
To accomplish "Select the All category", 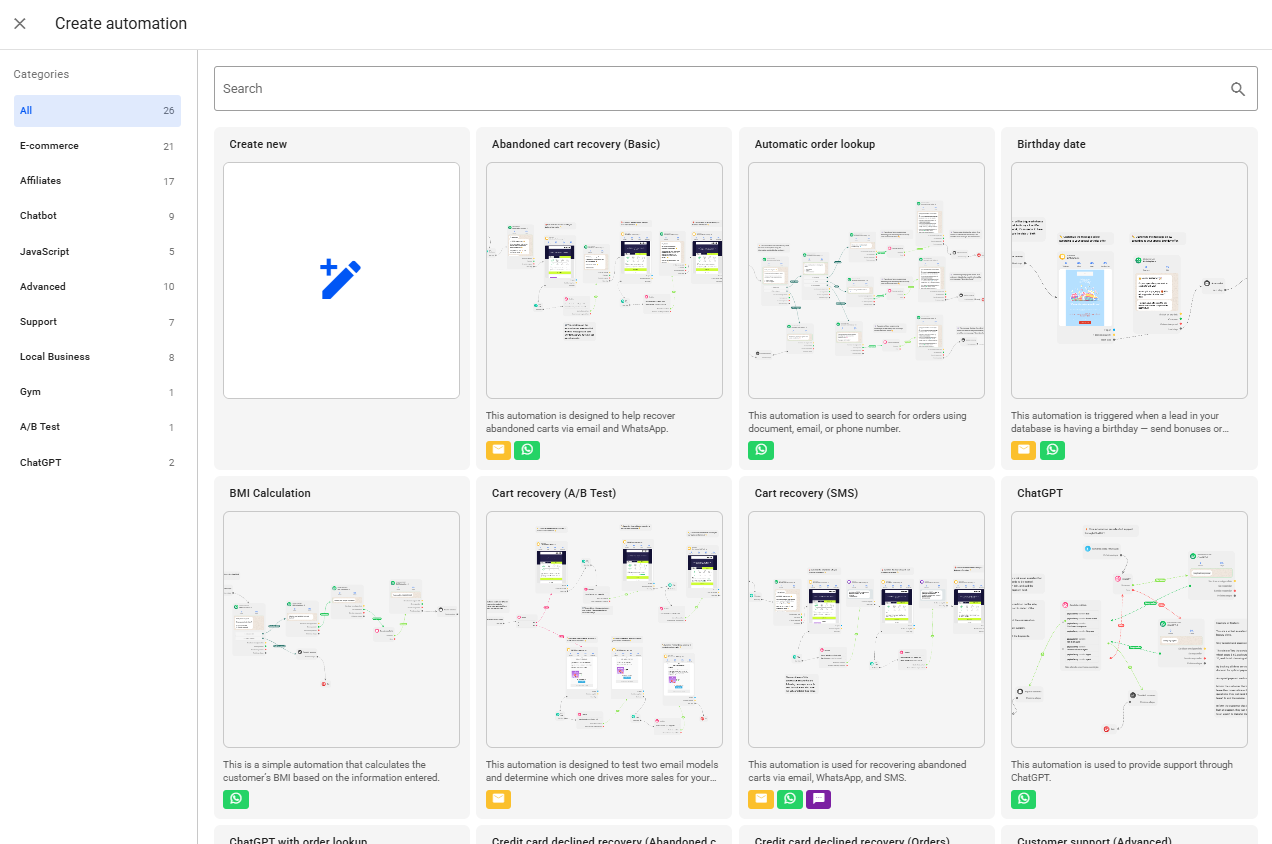I will 97,111.
